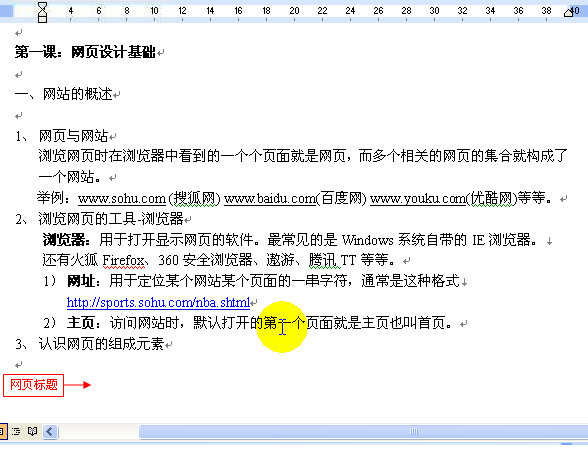
Task: Click the bold word 主页：
Action: point(84,323)
